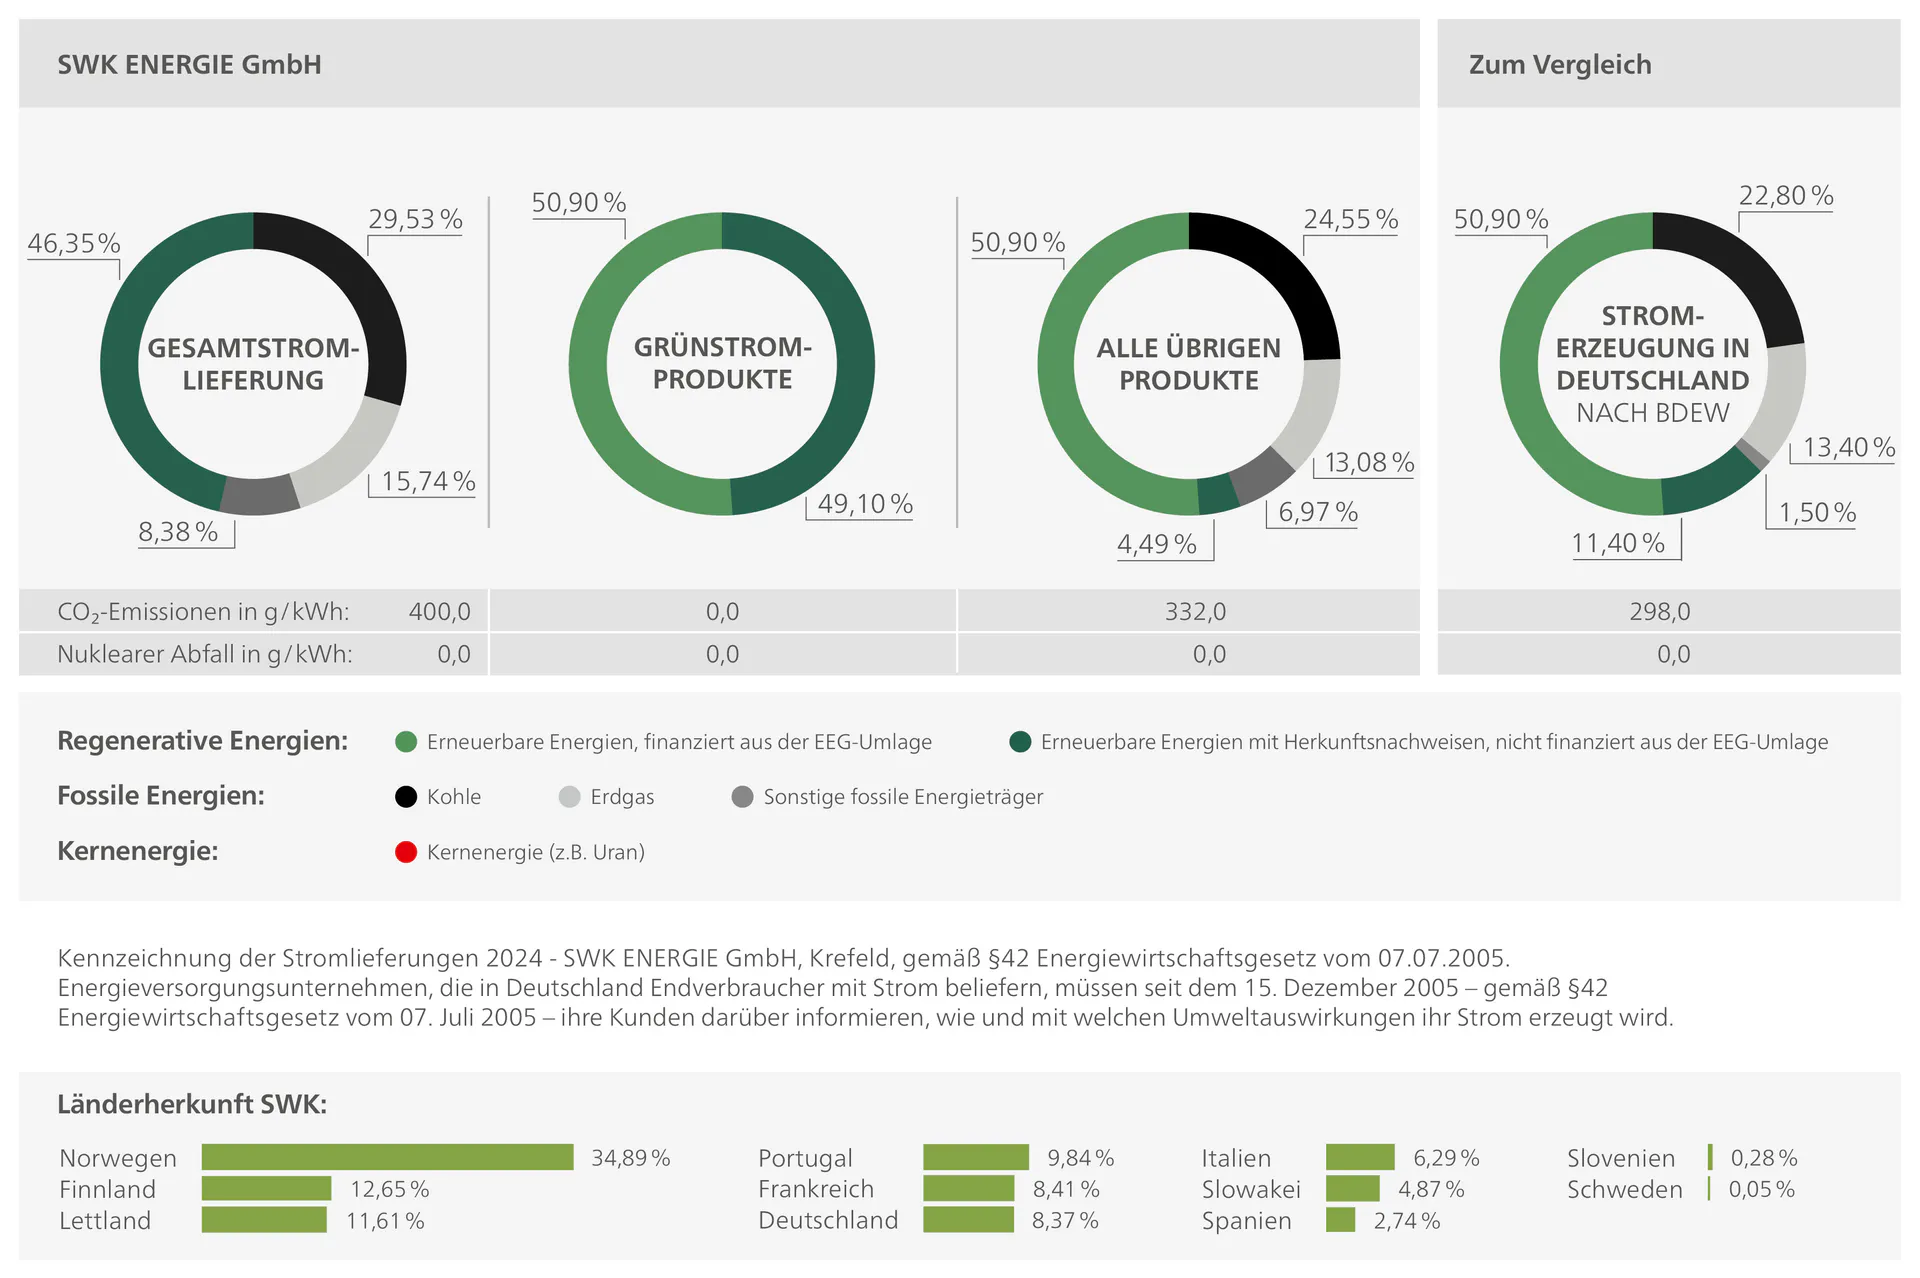Click the Länderherkunft SWK heading
Screen dimensions: 1920x1278
tap(192, 1104)
